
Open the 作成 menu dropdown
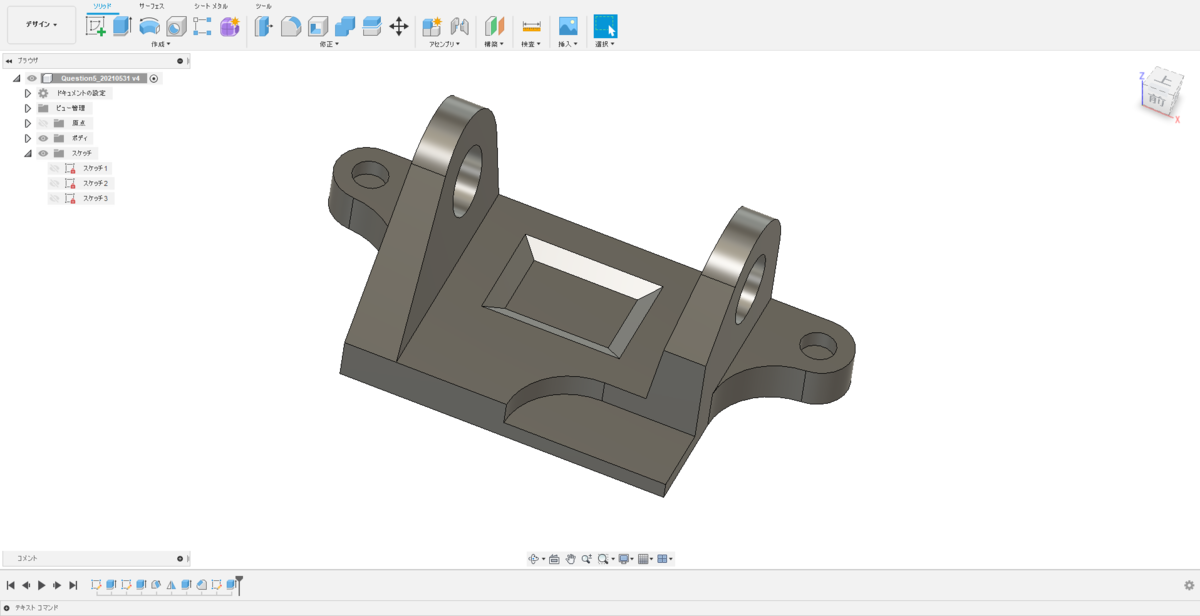click(x=160, y=44)
